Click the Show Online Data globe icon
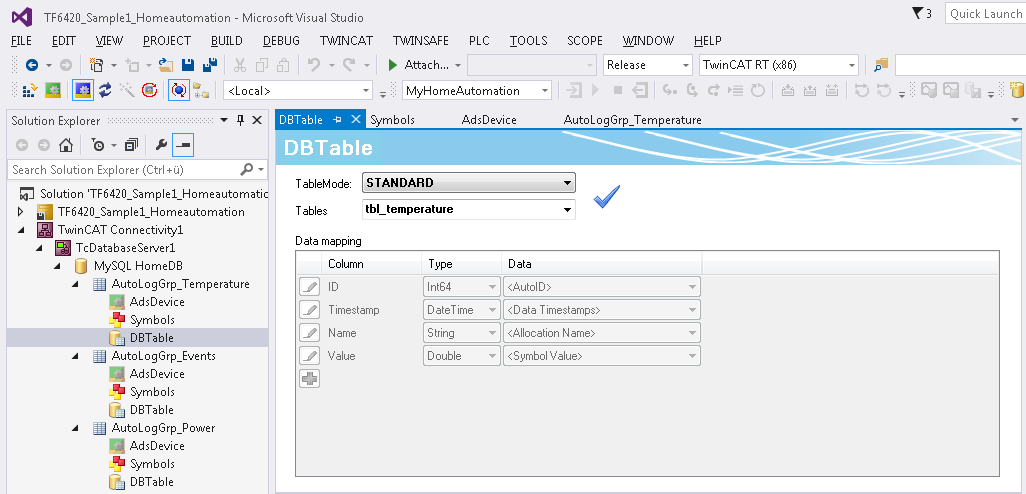Viewport: 1026px width, 494px height. click(x=178, y=90)
